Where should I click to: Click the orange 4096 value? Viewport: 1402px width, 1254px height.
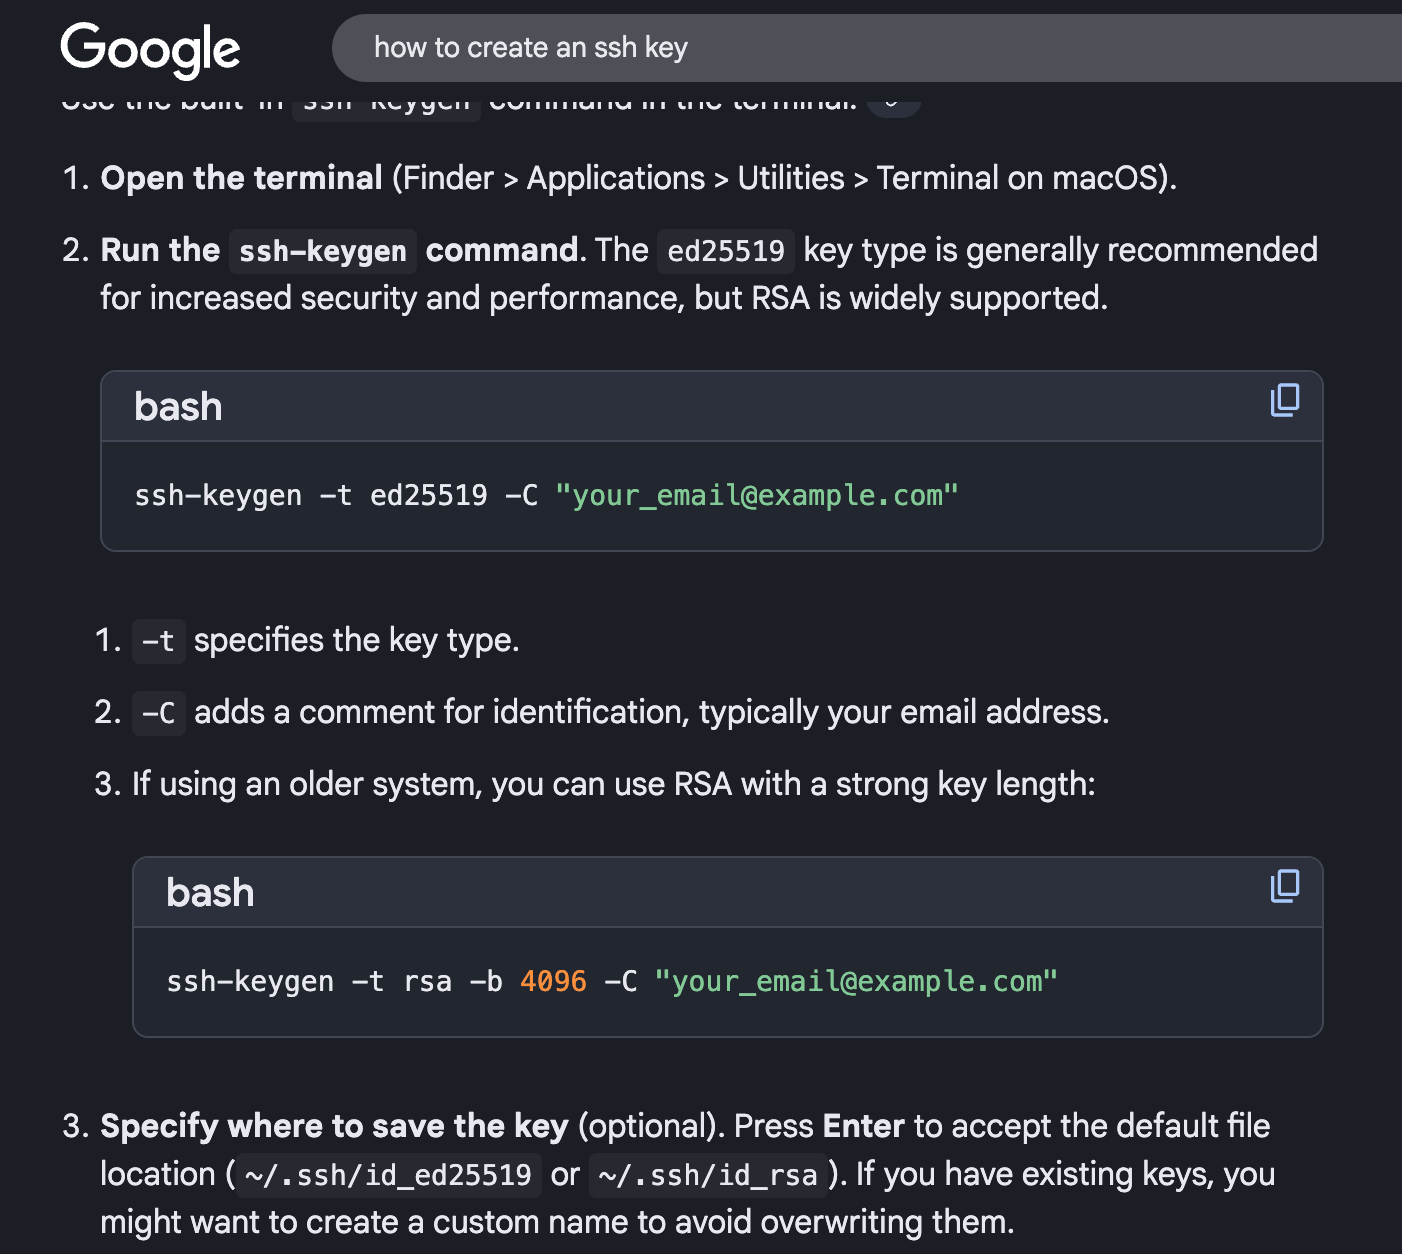[553, 981]
